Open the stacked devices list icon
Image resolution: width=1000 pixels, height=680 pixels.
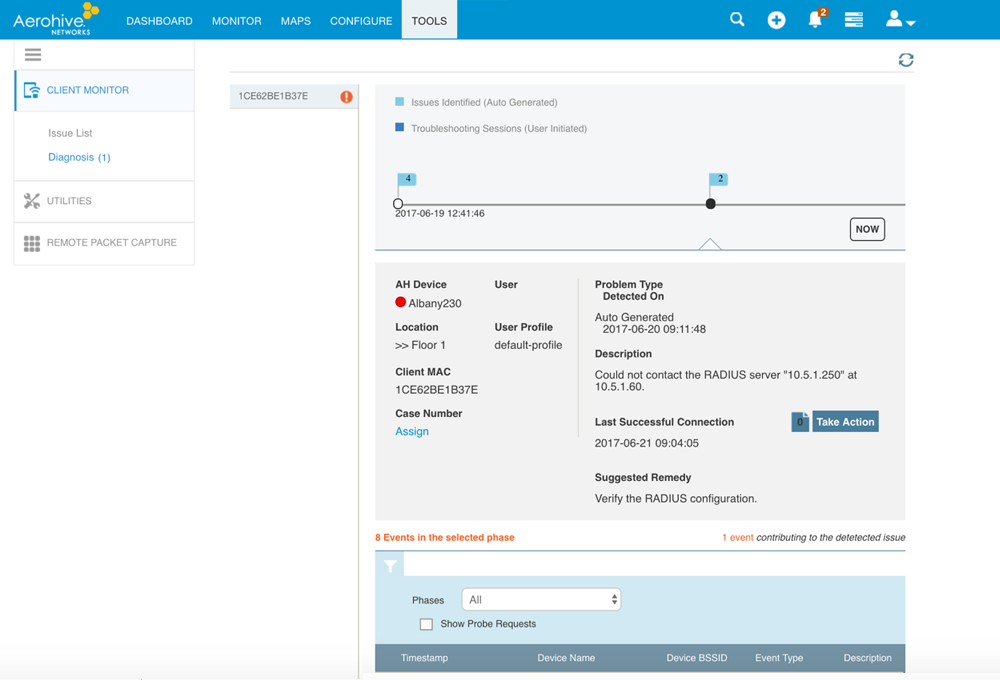click(854, 20)
